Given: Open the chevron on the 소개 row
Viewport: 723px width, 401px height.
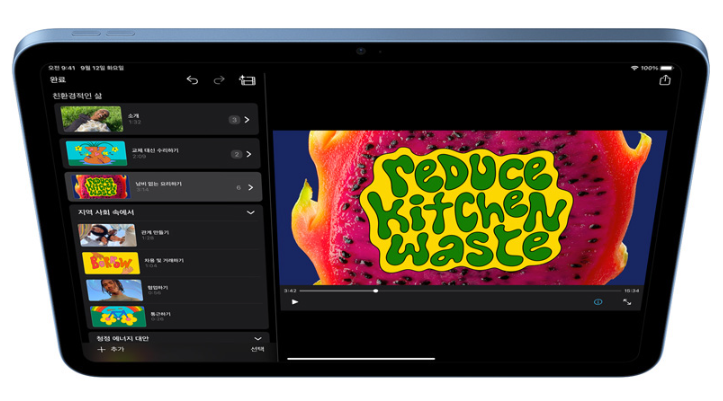Looking at the screenshot, I should [x=247, y=120].
